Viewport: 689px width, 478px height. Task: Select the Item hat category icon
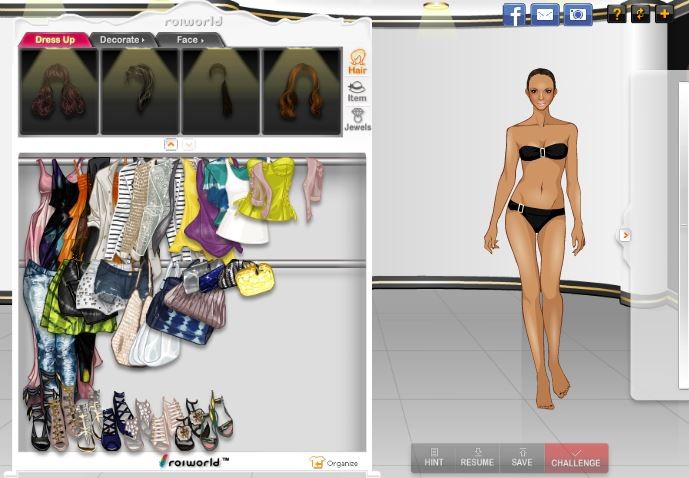357,92
